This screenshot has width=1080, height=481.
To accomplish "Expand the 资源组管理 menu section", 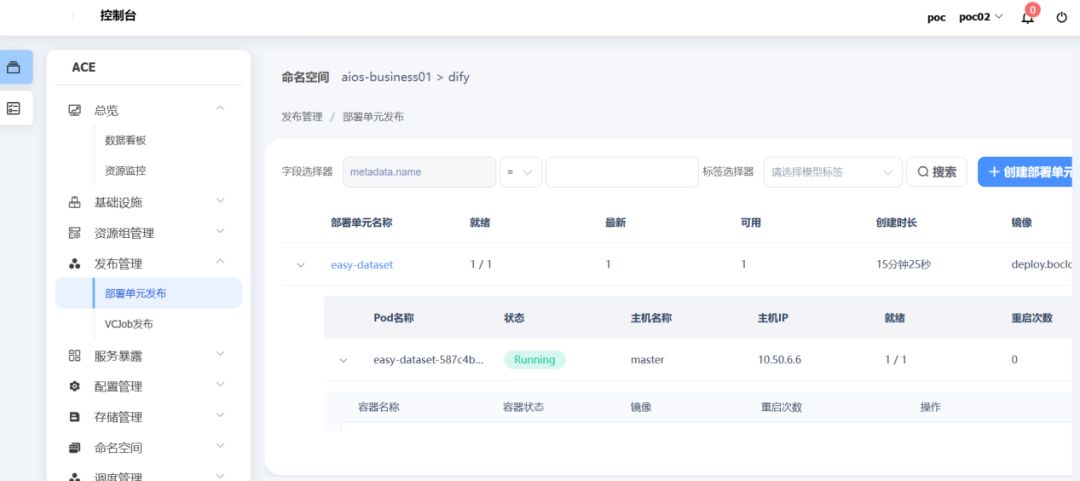I will tap(220, 231).
